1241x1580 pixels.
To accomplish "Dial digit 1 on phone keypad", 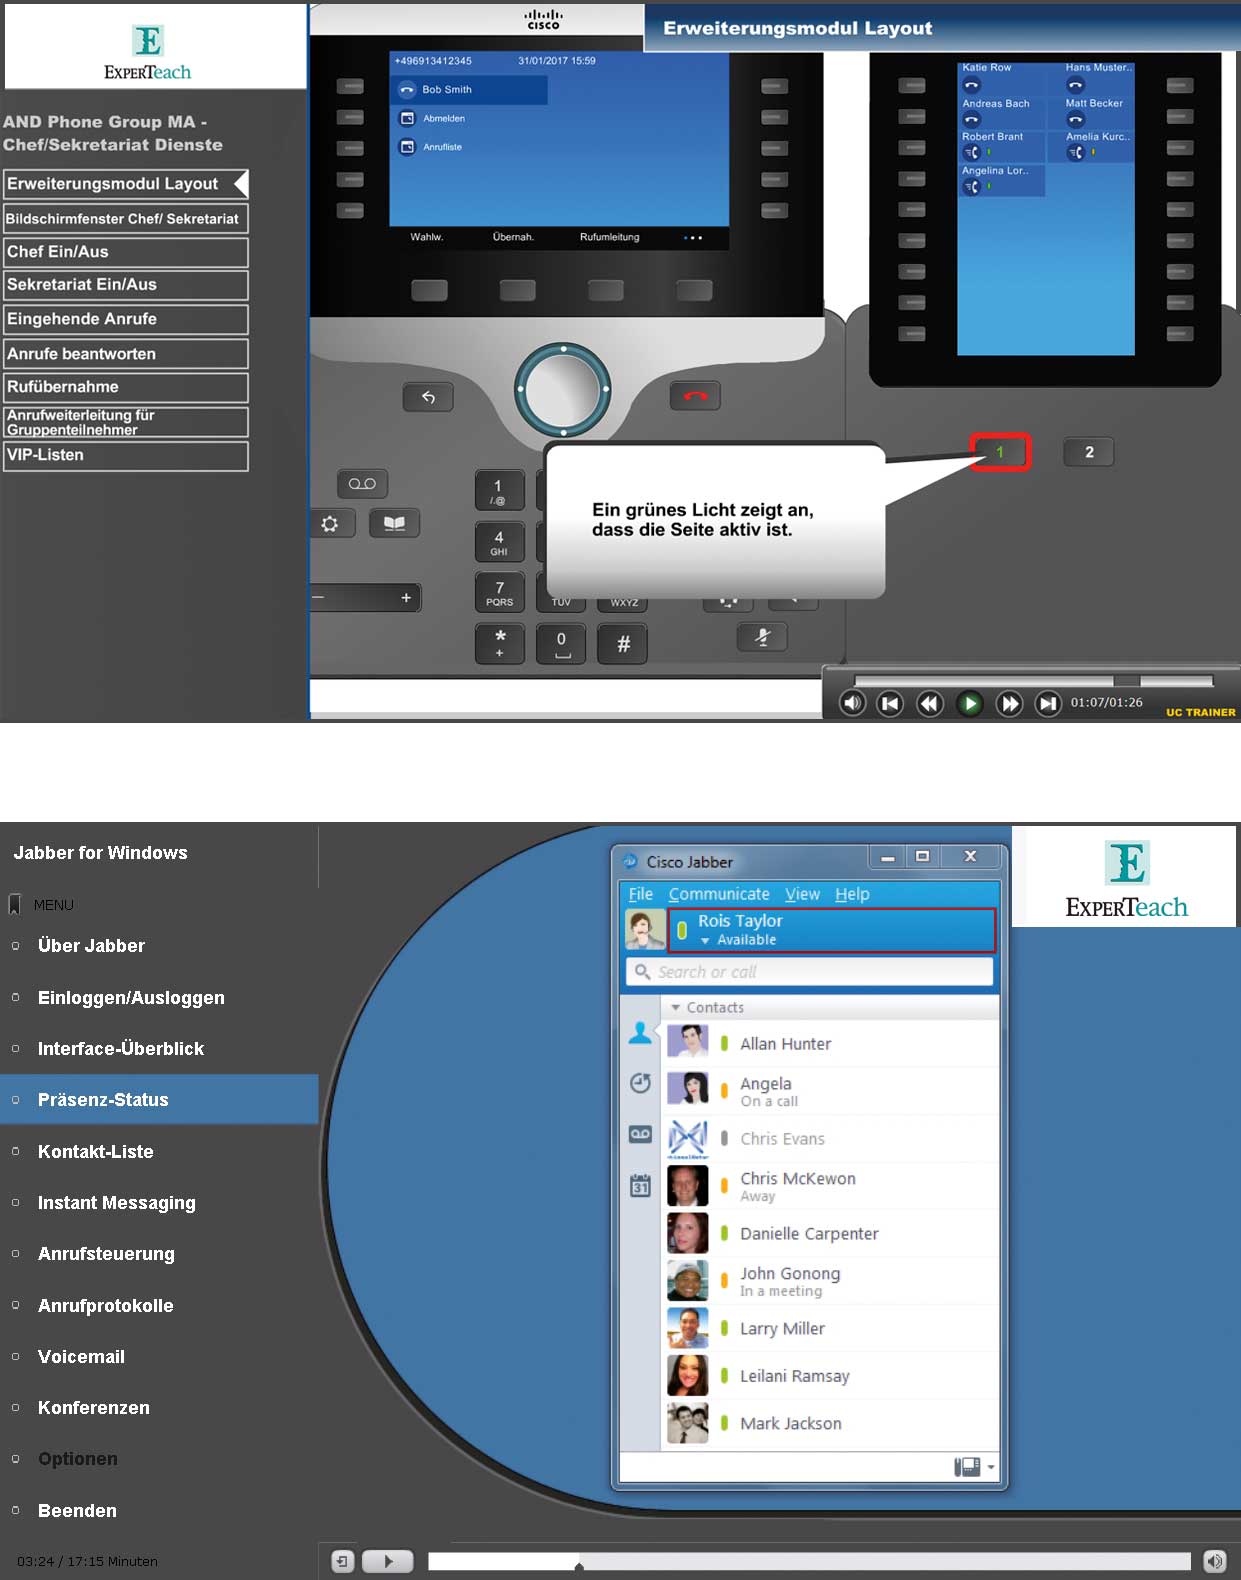I will coord(498,490).
